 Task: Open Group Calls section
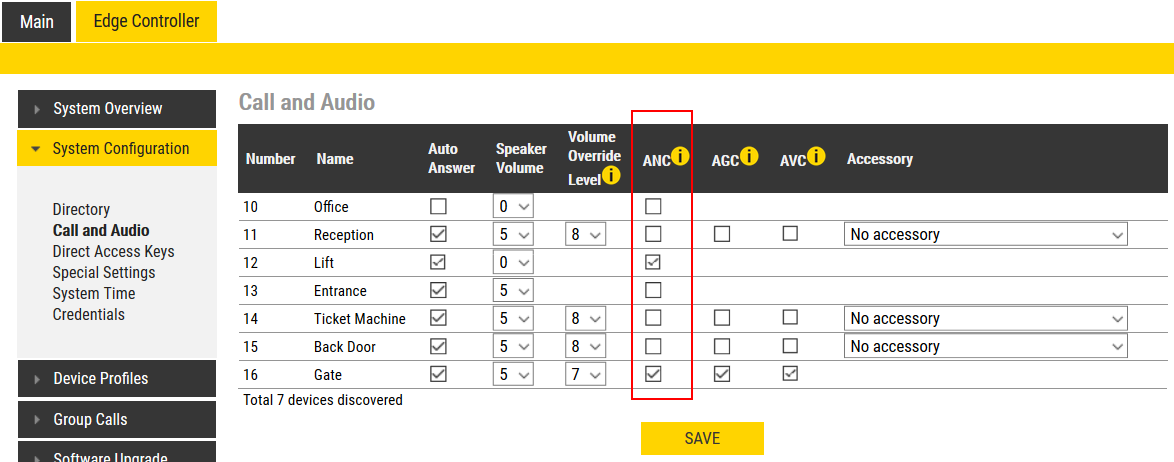tap(116, 420)
